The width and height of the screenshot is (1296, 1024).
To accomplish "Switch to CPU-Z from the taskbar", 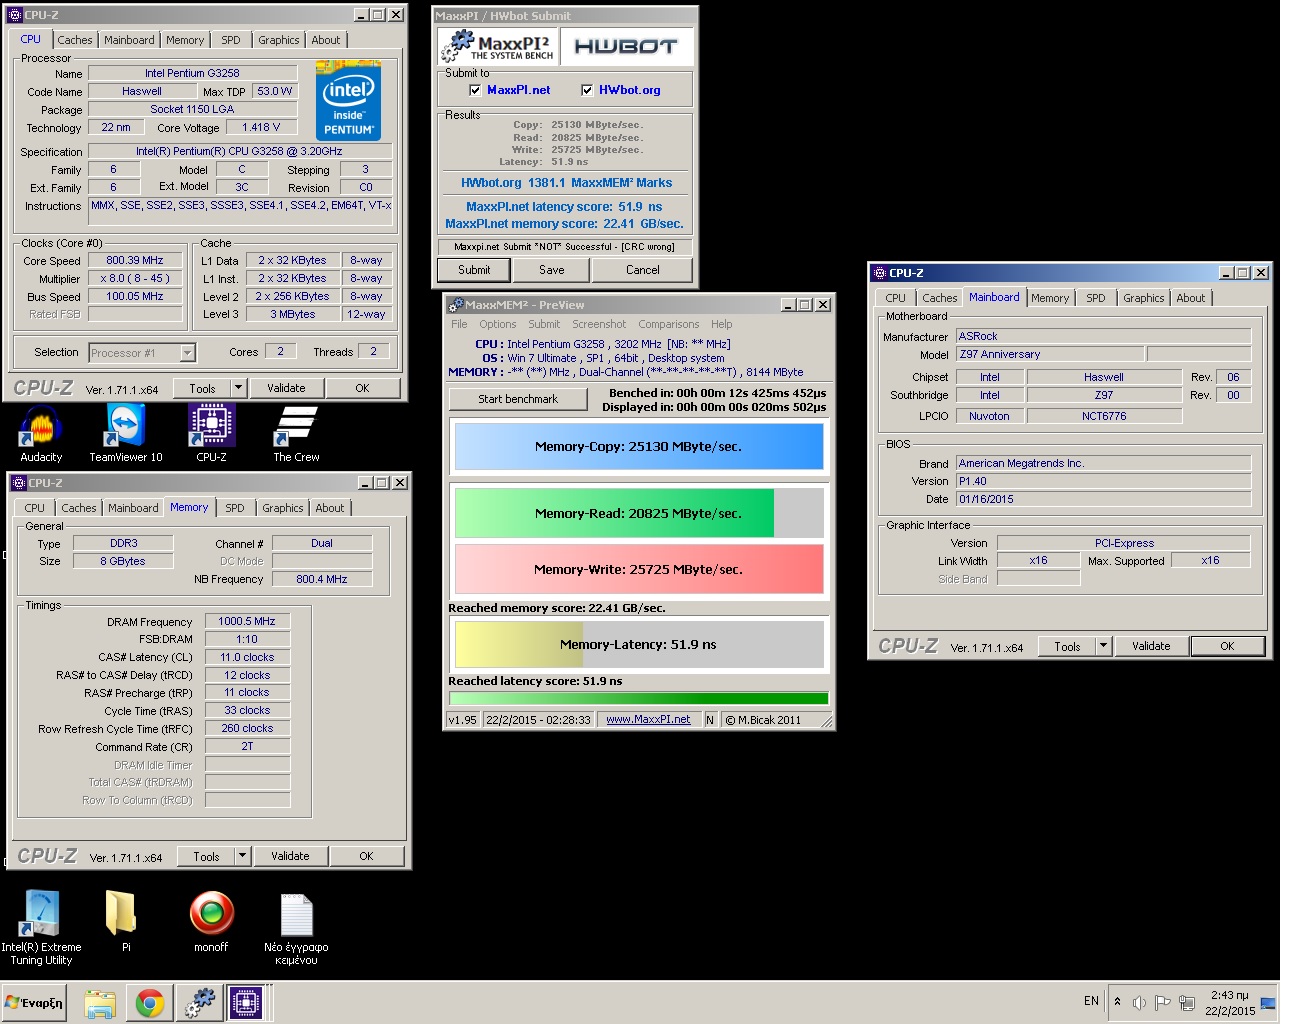I will click(246, 1003).
